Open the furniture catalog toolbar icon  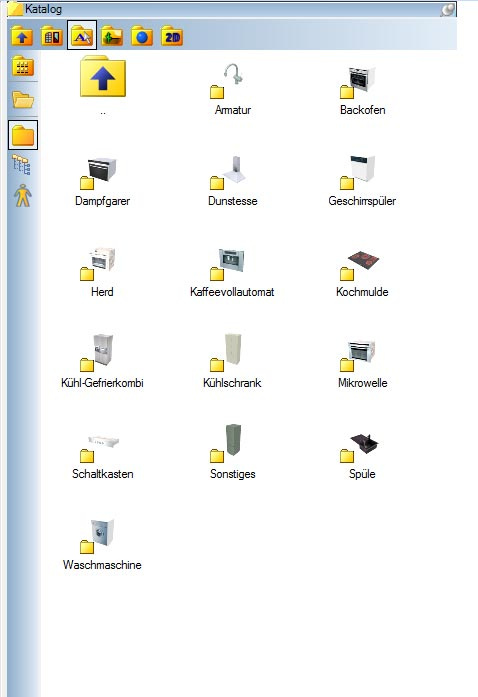coord(52,36)
